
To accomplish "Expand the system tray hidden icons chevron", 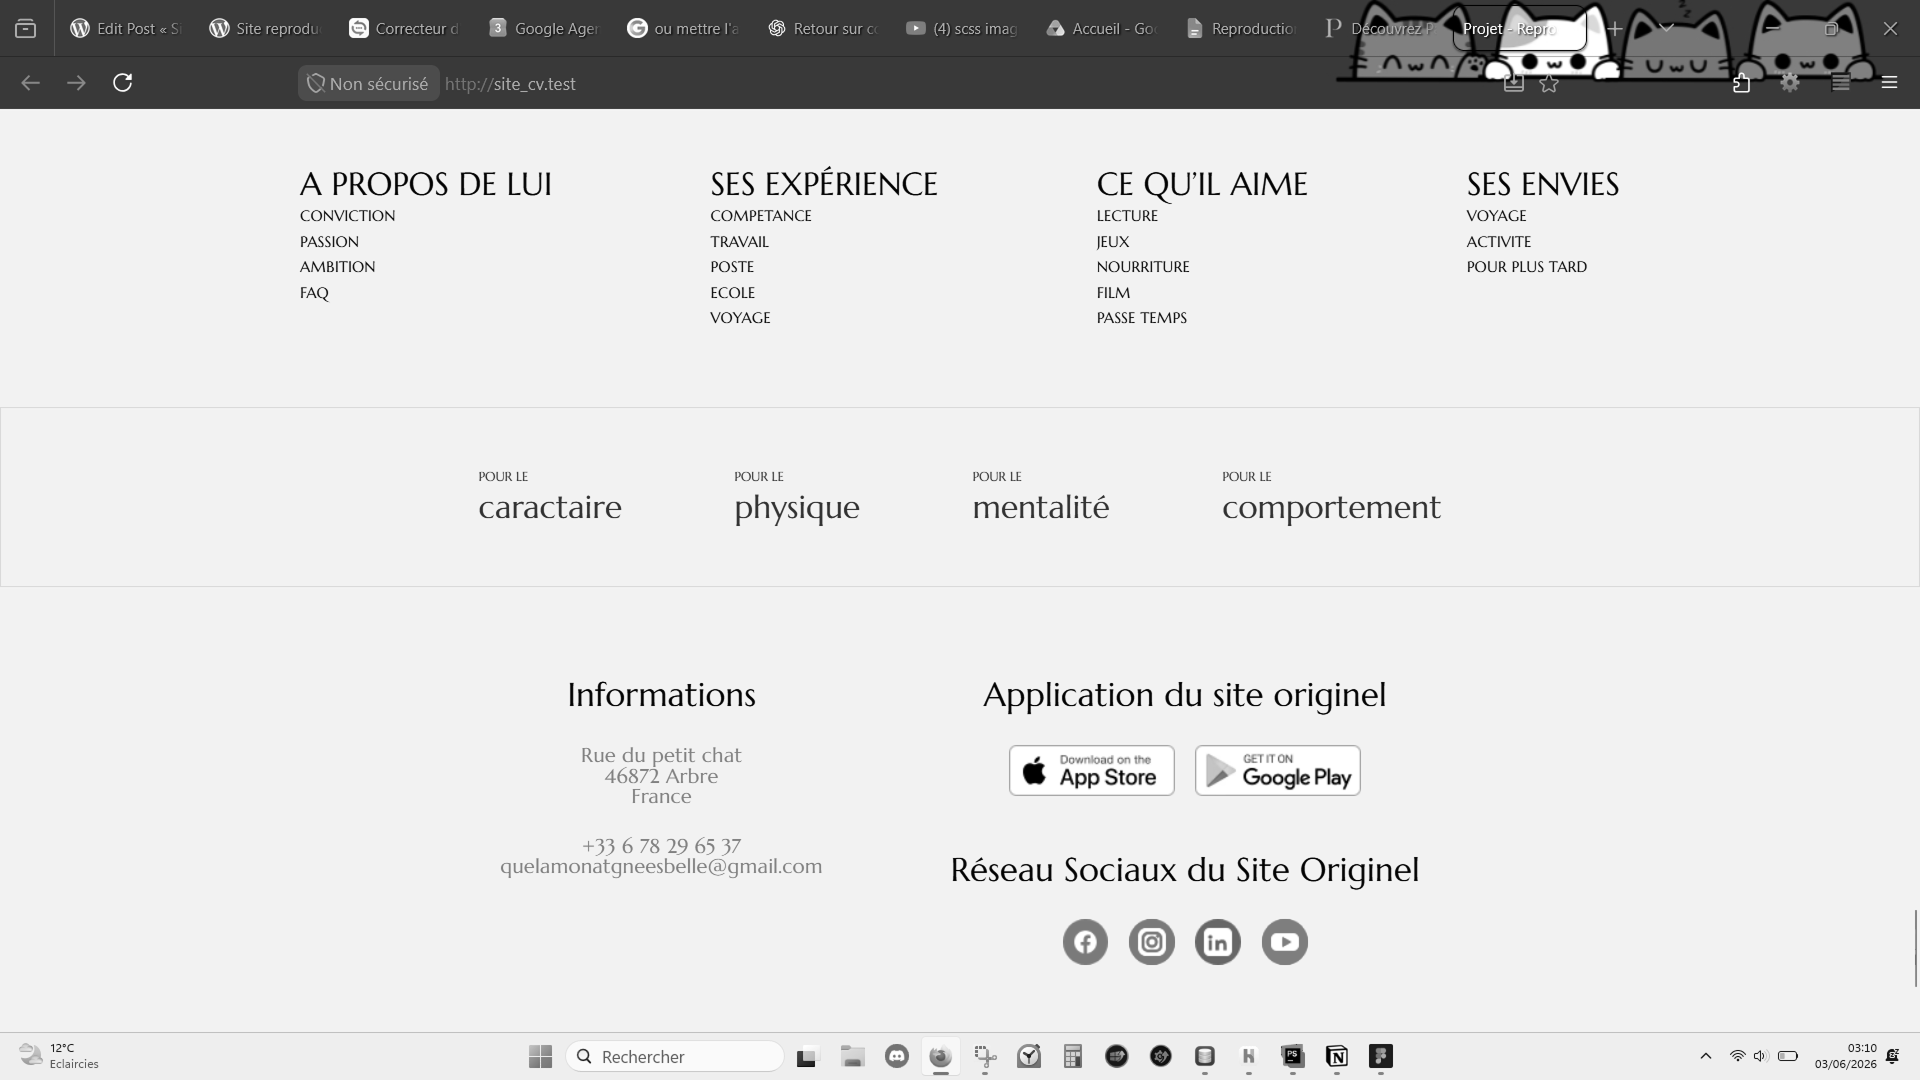I will (x=1706, y=1057).
